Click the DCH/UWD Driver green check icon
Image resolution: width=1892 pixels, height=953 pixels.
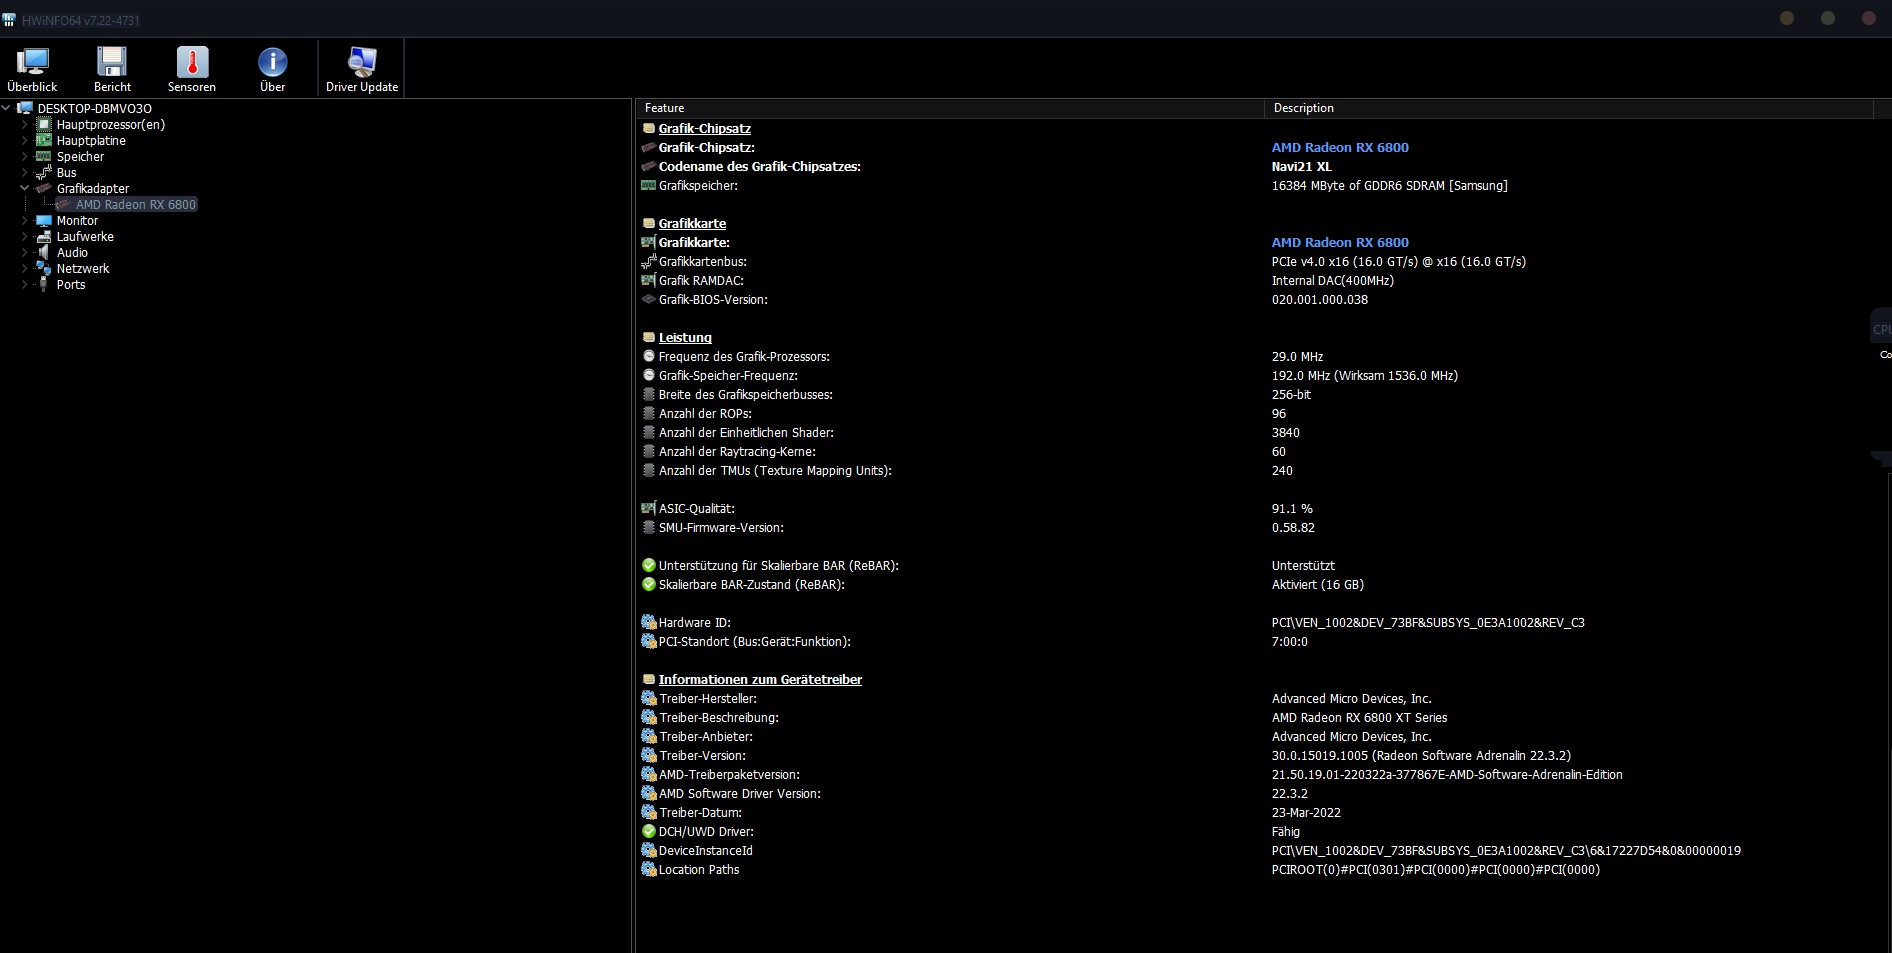pyautogui.click(x=649, y=832)
